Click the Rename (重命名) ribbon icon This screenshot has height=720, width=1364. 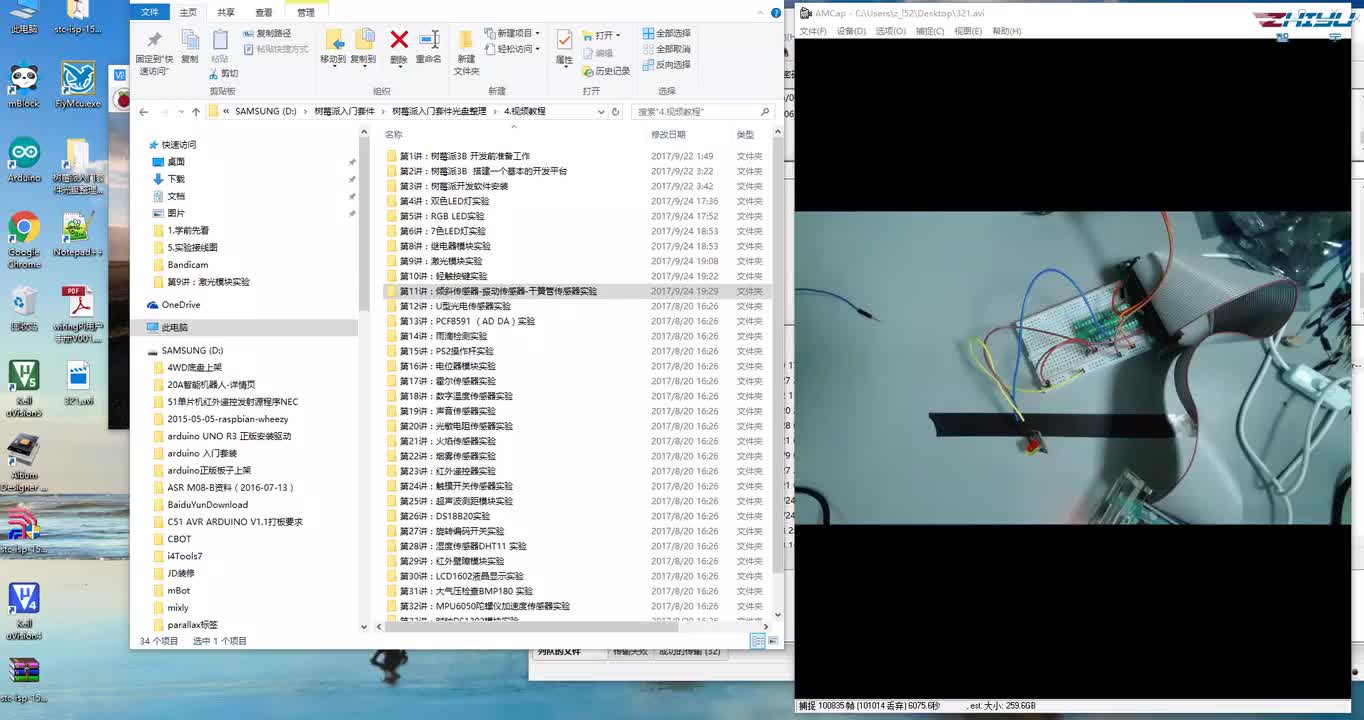tap(429, 40)
